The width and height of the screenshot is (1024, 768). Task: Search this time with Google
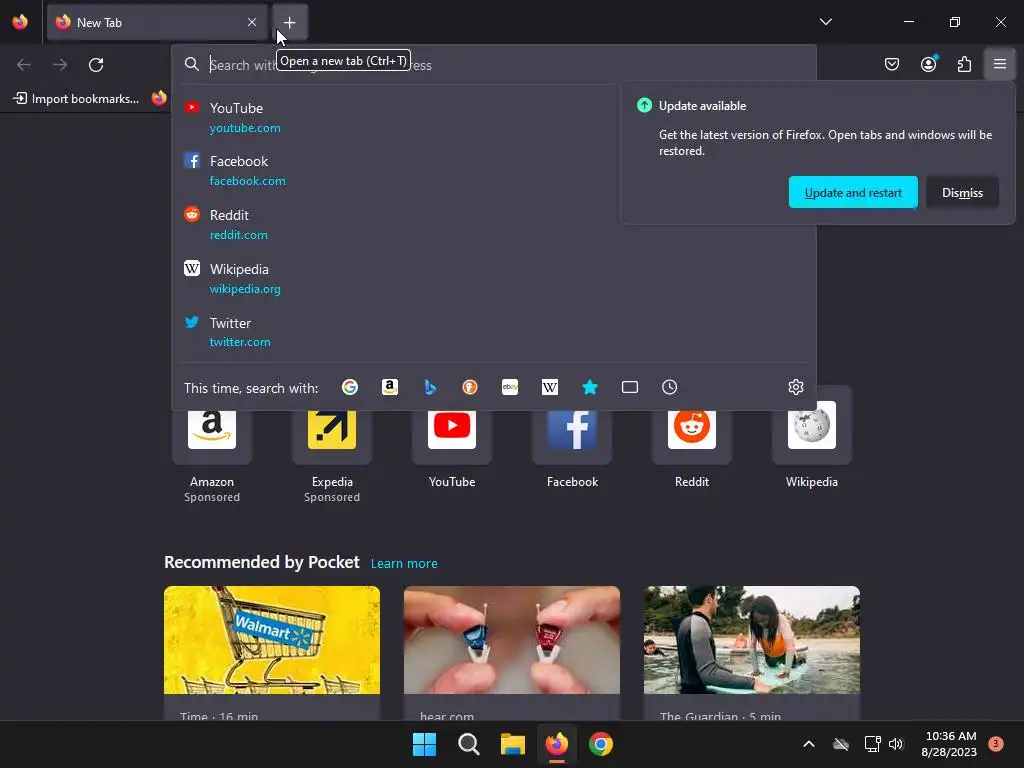pos(350,387)
